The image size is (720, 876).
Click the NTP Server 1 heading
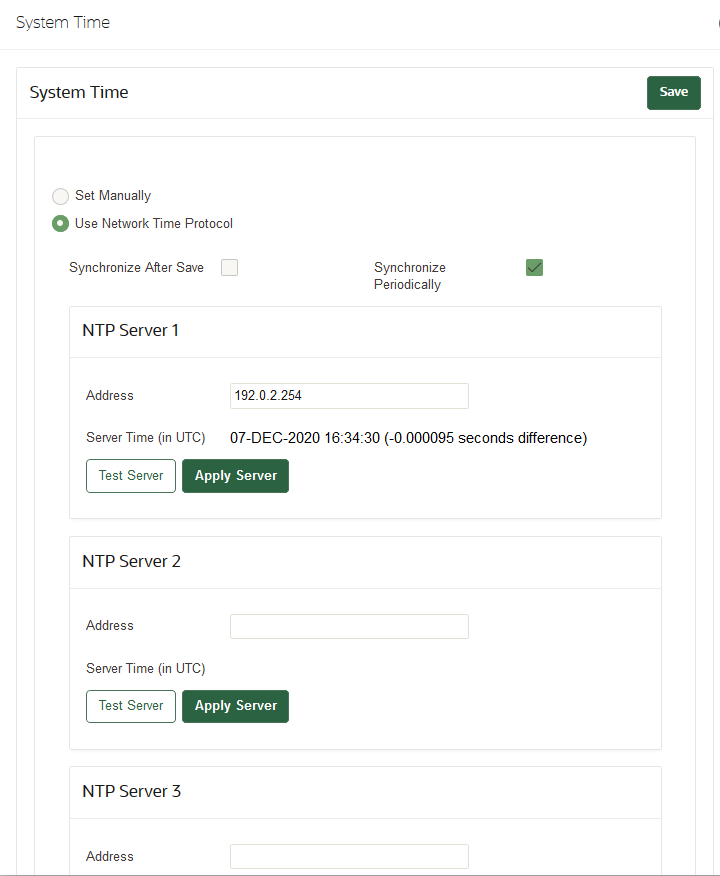coord(130,331)
